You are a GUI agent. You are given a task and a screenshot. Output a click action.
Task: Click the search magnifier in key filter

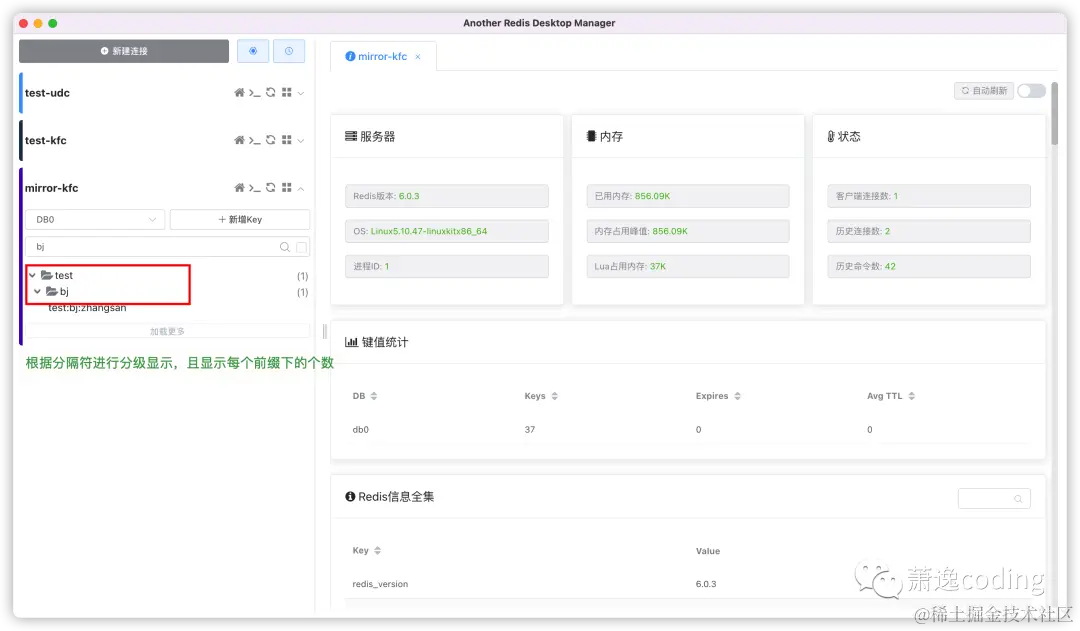[284, 247]
